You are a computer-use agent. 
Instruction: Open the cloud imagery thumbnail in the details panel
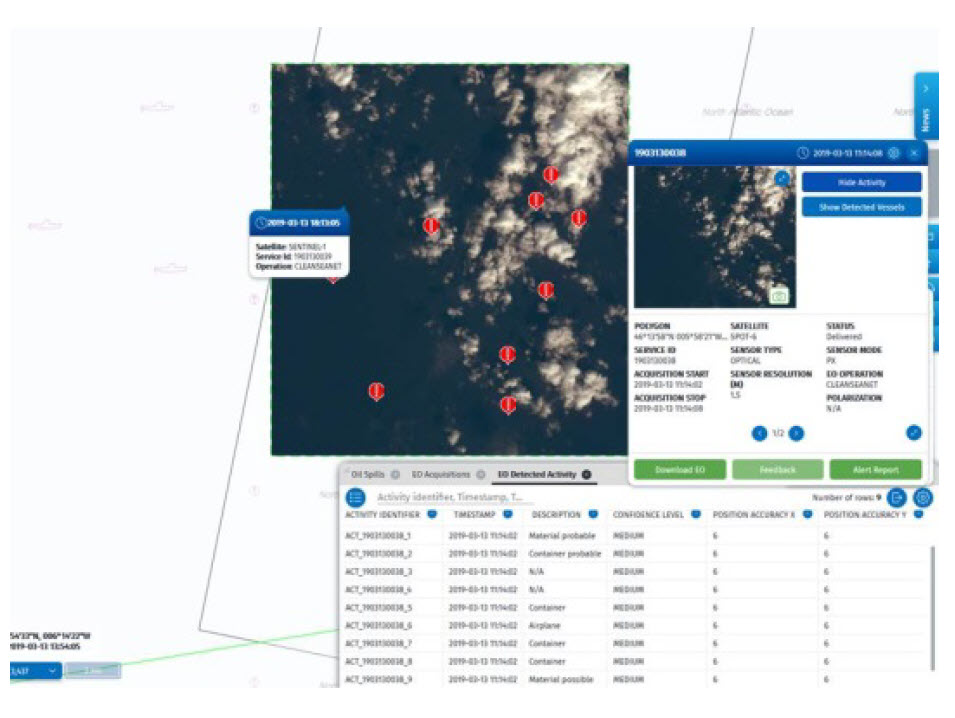pyautogui.click(x=715, y=237)
